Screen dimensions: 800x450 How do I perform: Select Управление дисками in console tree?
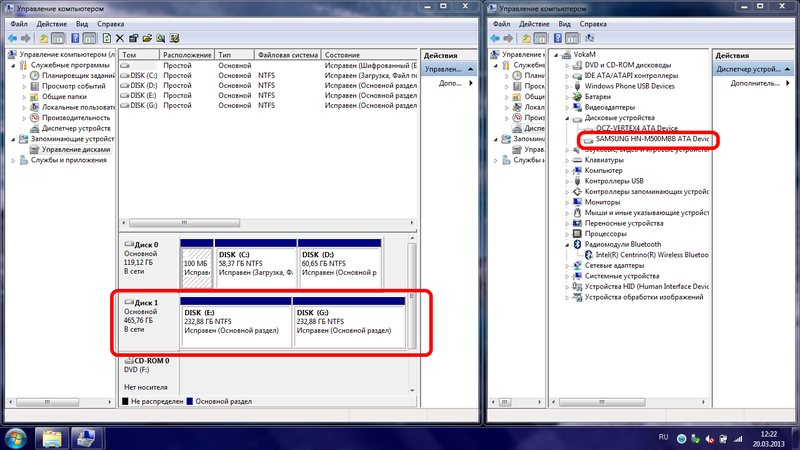click(x=76, y=149)
